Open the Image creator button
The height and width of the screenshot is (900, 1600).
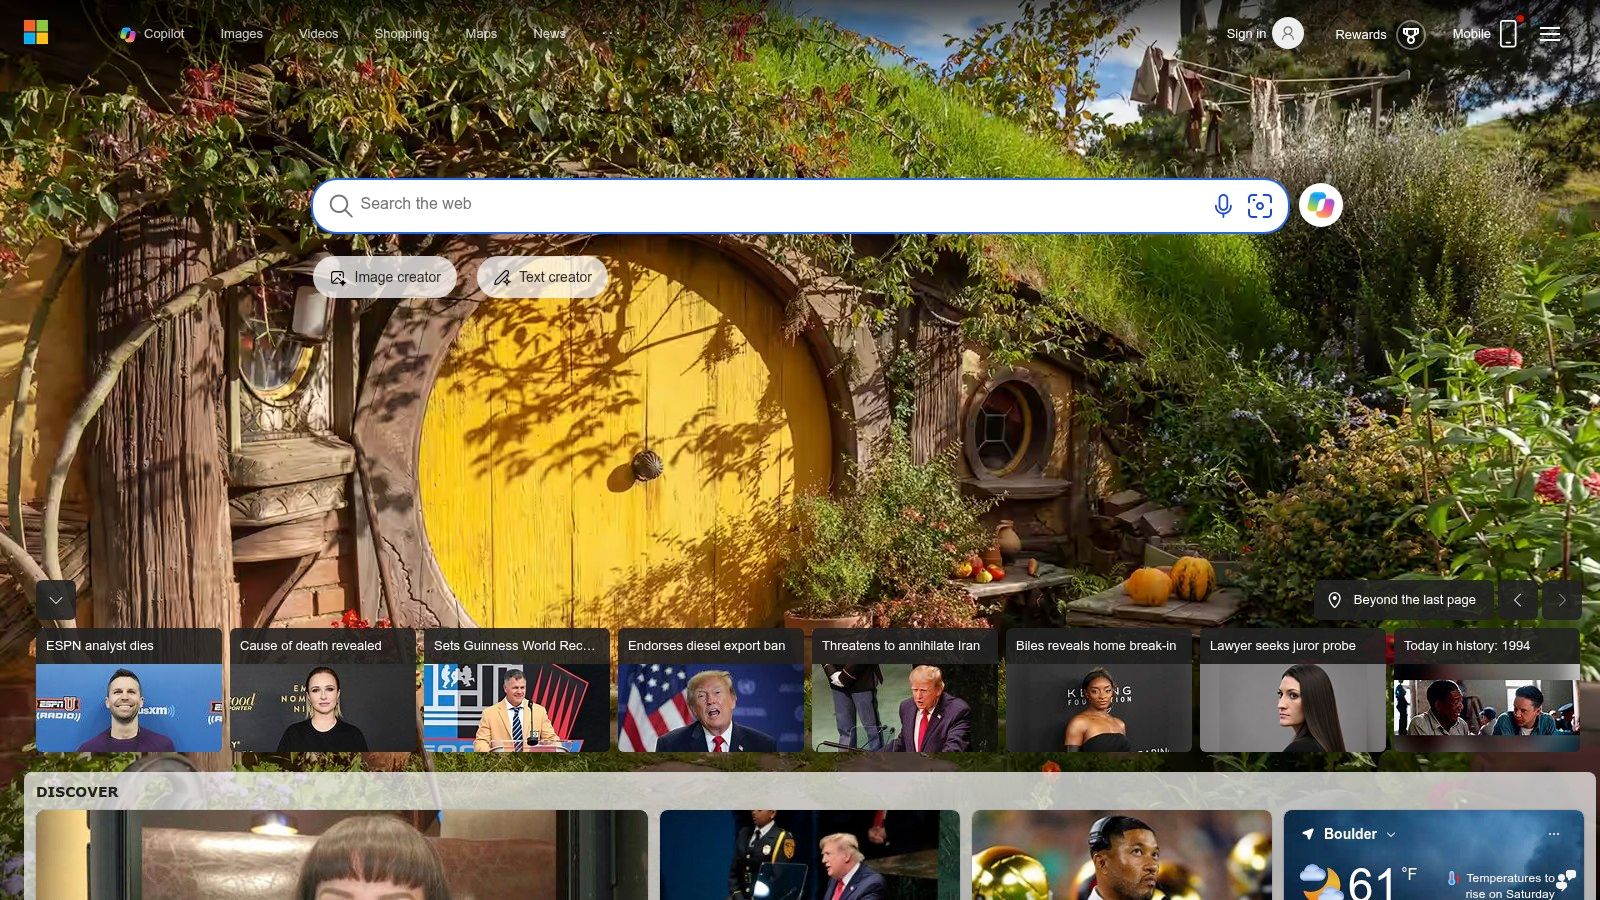(x=385, y=277)
